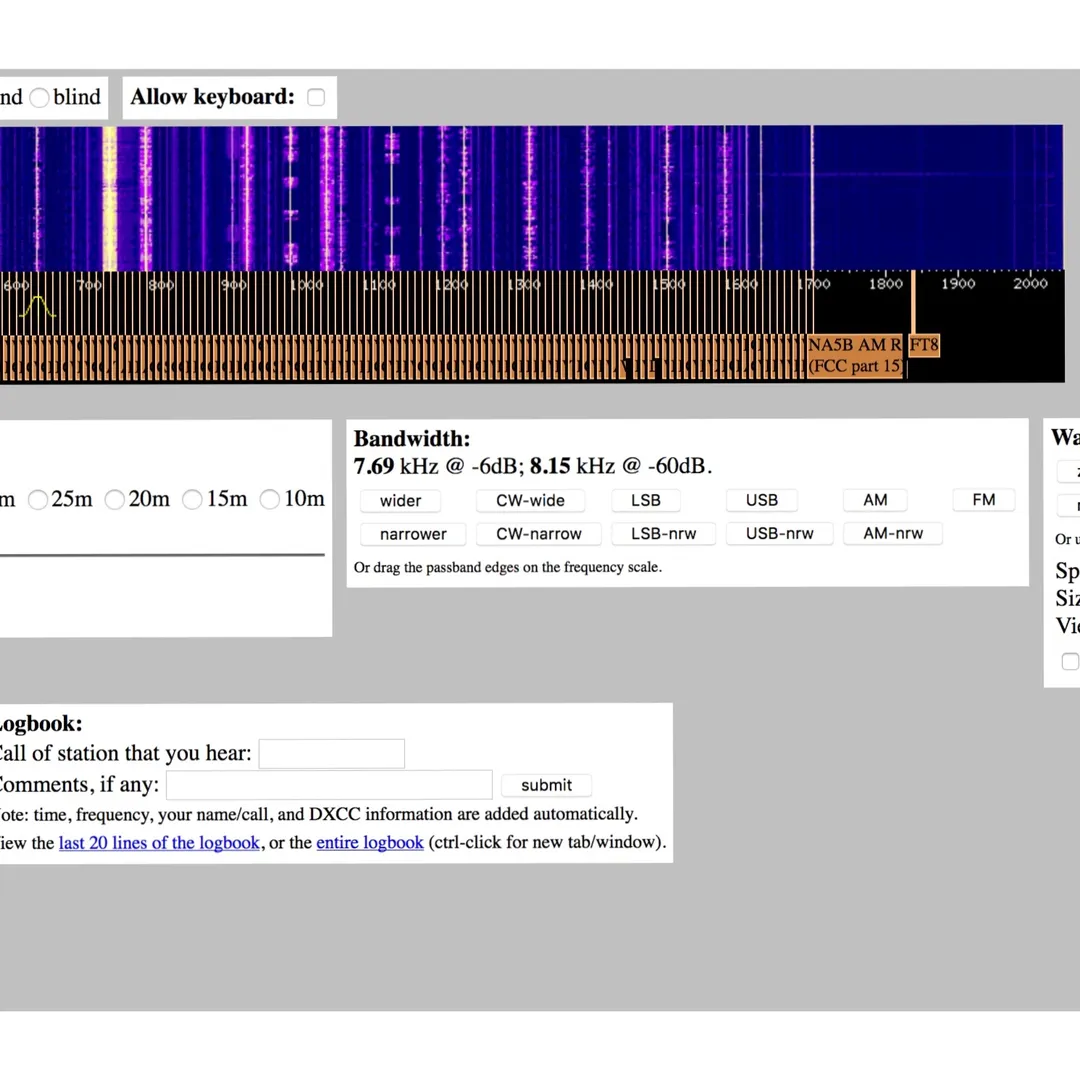The width and height of the screenshot is (1080, 1080).
Task: Submit the logbook entry
Action: [546, 785]
